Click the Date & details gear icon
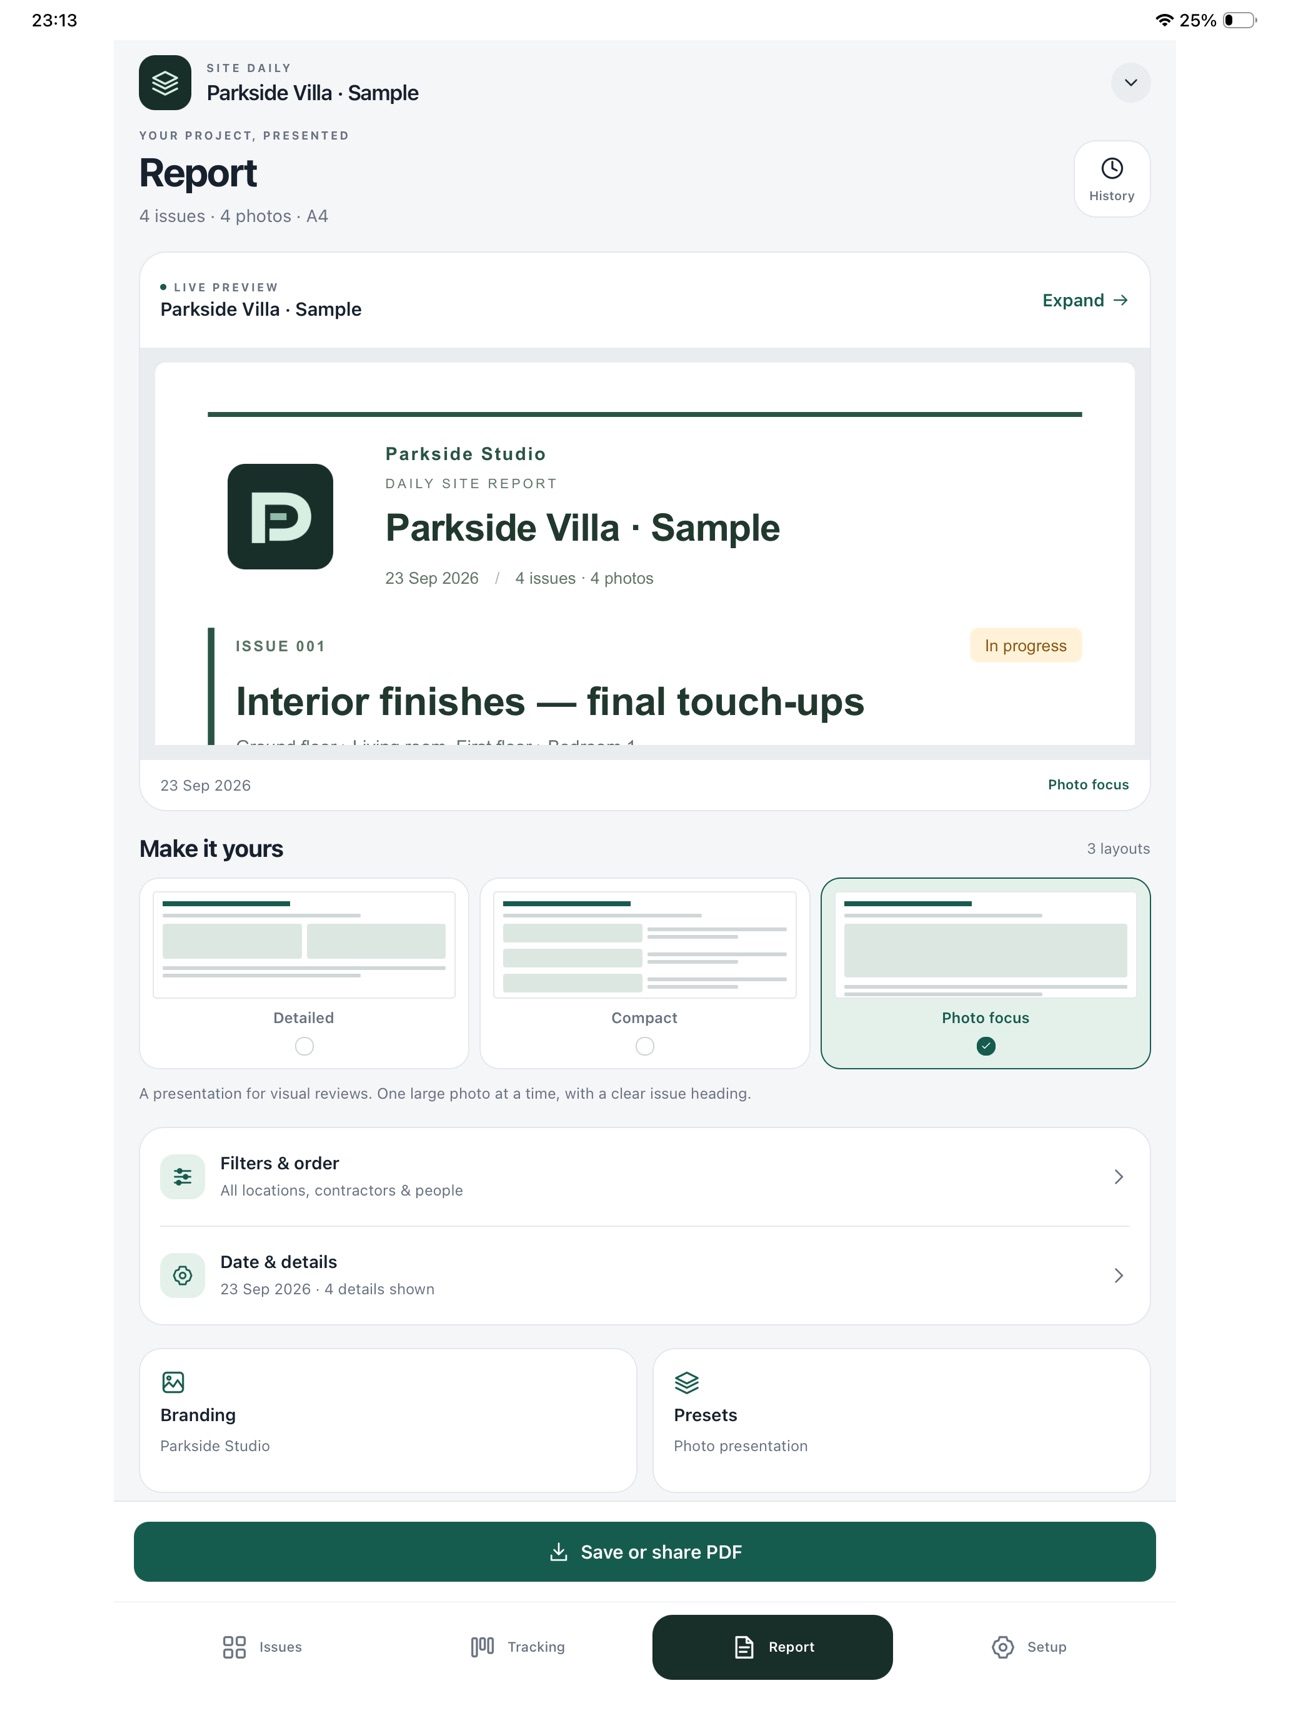1290x1720 pixels. [182, 1275]
